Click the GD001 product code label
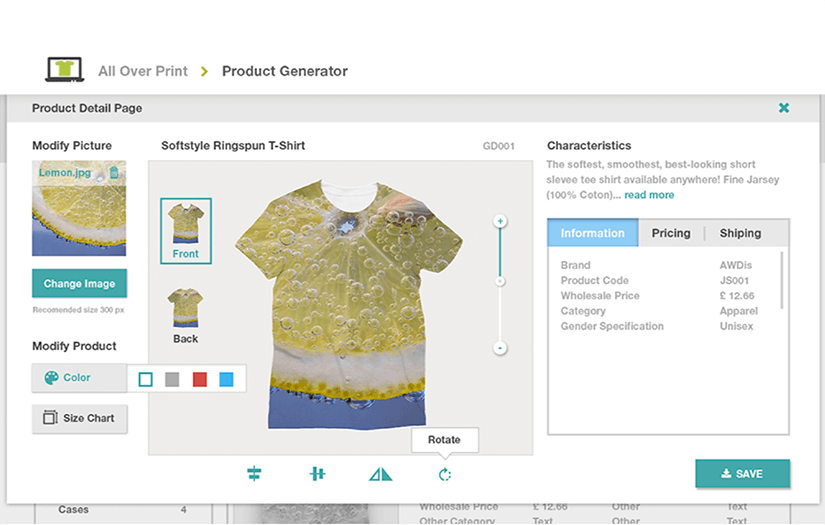 (x=498, y=146)
